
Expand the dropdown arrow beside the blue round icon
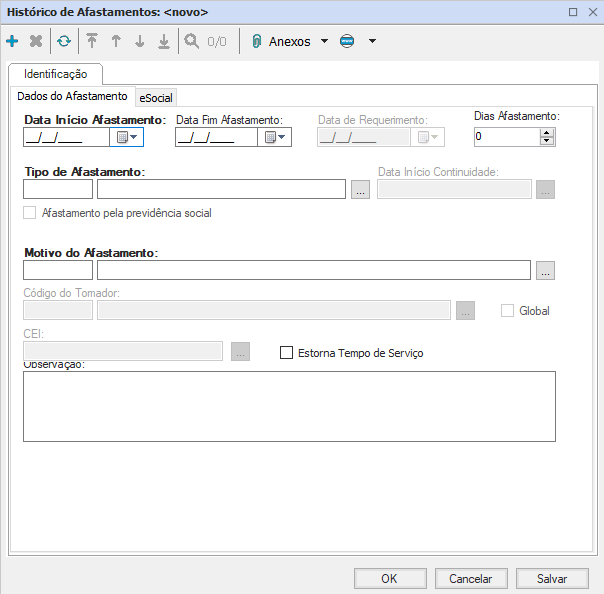[x=372, y=41]
